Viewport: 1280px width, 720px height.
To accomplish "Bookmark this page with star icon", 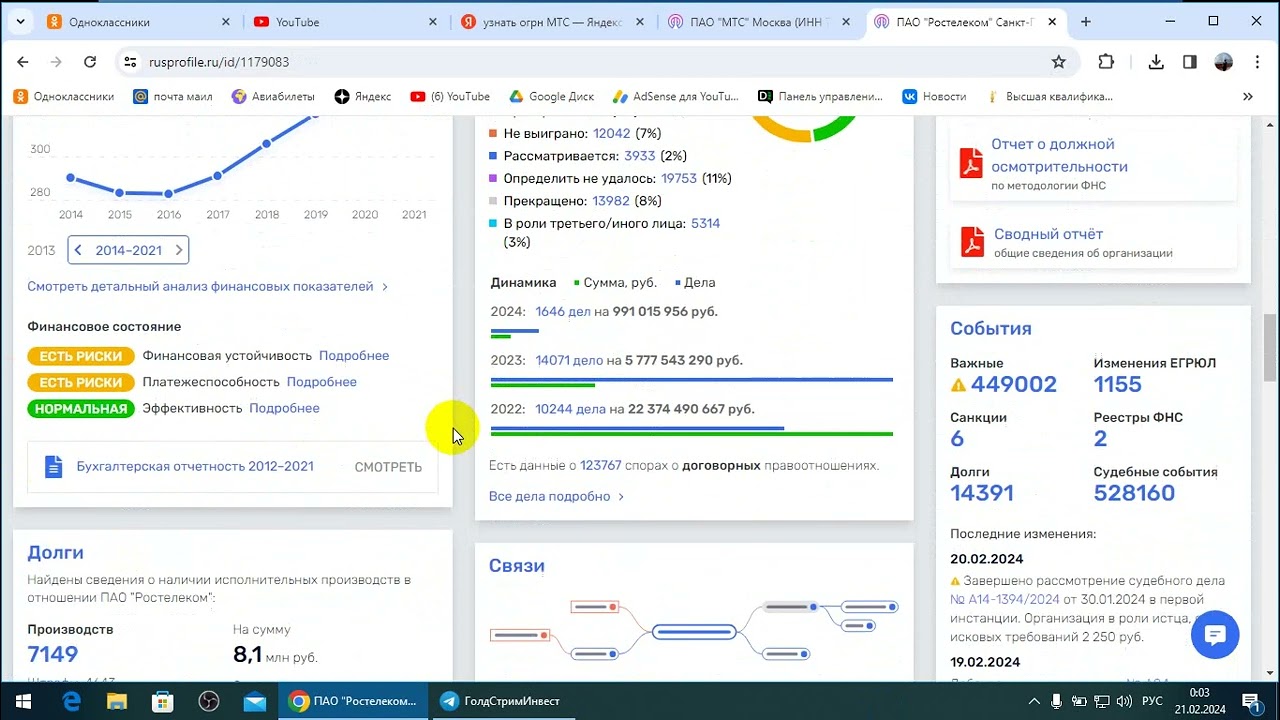I will click(x=1058, y=62).
